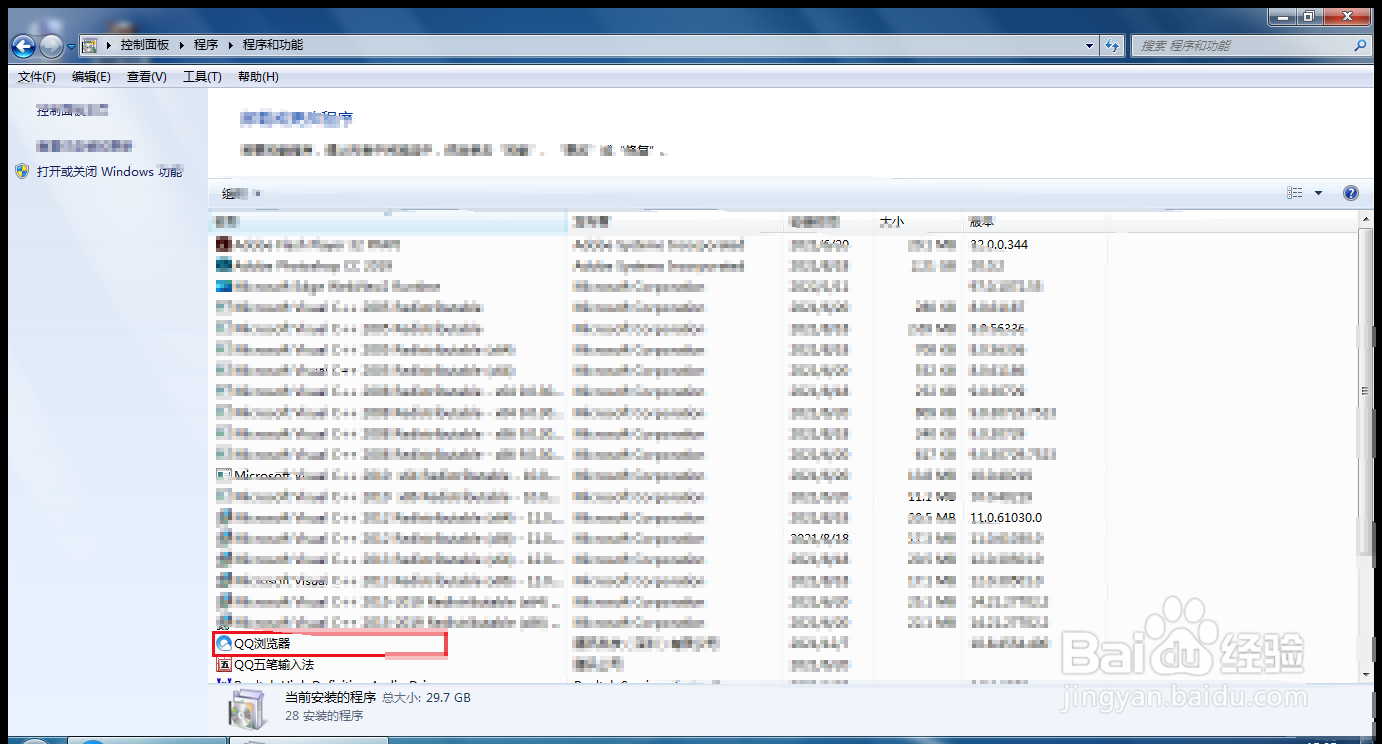The image size is (1382, 744).
Task: Select the Adobe Photoshop CC program icon
Action: pos(224,265)
